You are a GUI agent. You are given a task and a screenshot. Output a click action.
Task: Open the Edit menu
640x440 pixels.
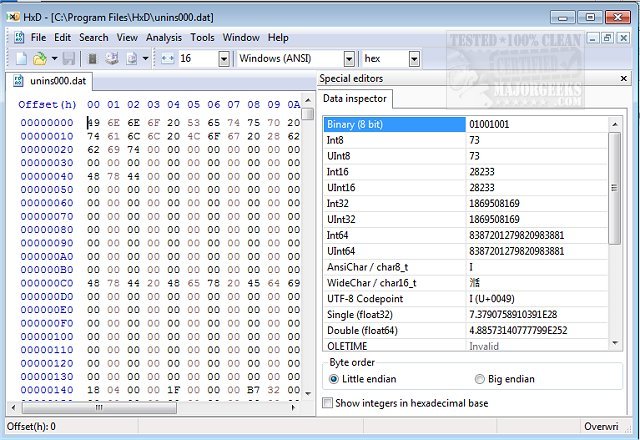coord(62,38)
